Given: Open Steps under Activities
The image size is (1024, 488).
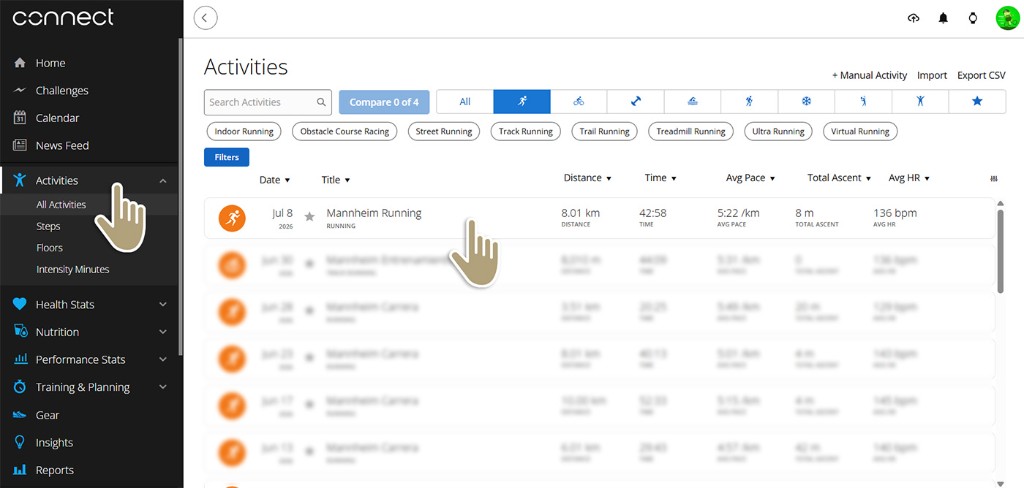Looking at the screenshot, I should coord(48,226).
